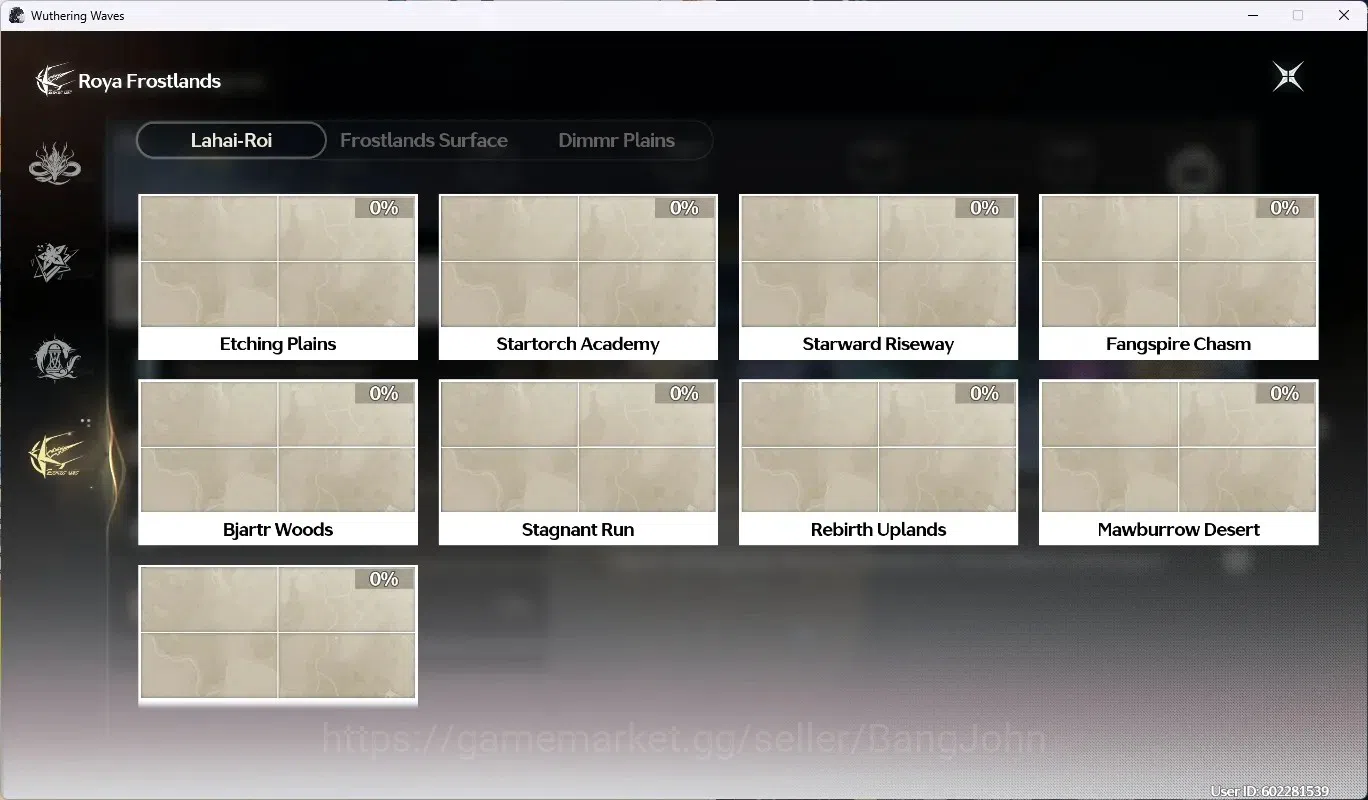Click the 0% badge on Fangspire Chasm
This screenshot has height=800, width=1368.
1285,208
